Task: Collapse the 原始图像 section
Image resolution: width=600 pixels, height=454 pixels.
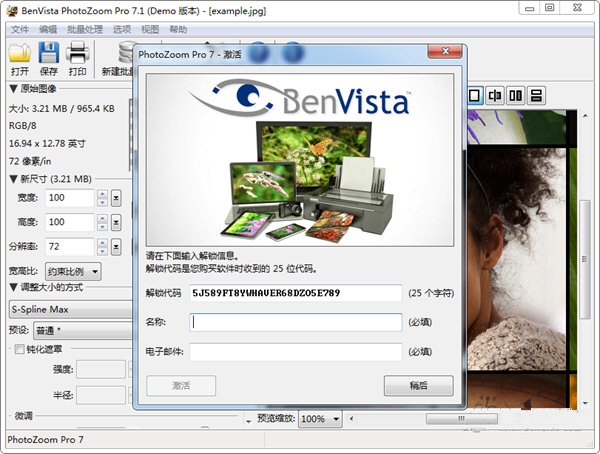Action: (13, 89)
